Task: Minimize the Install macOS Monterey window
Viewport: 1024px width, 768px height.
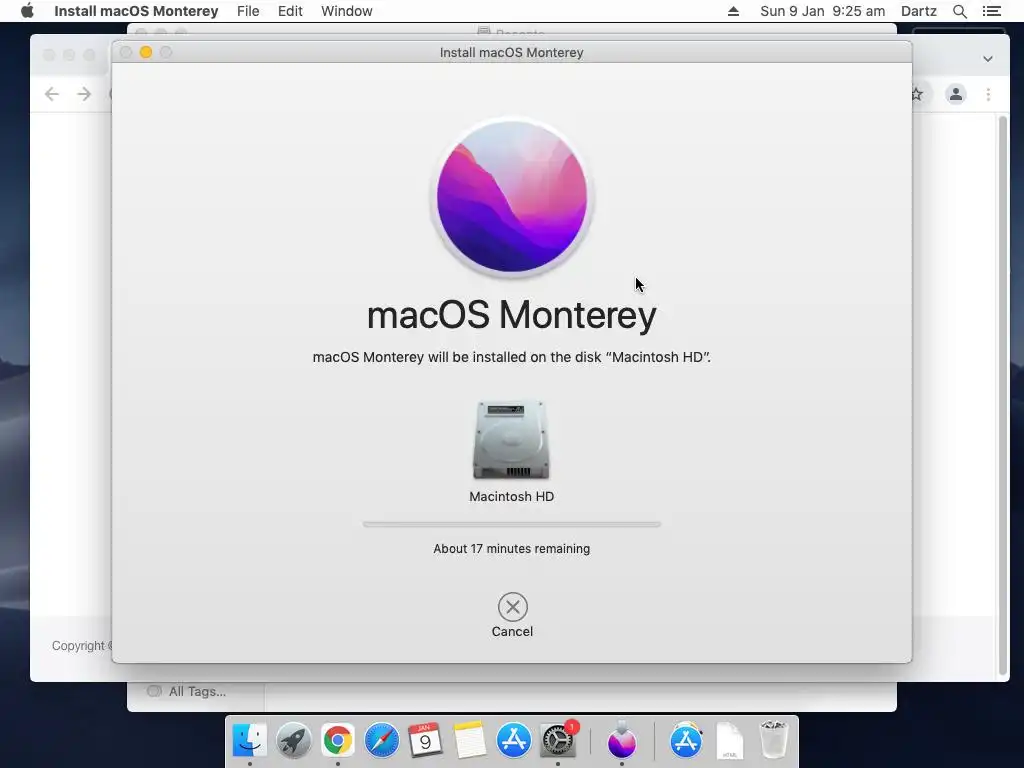Action: pos(146,52)
